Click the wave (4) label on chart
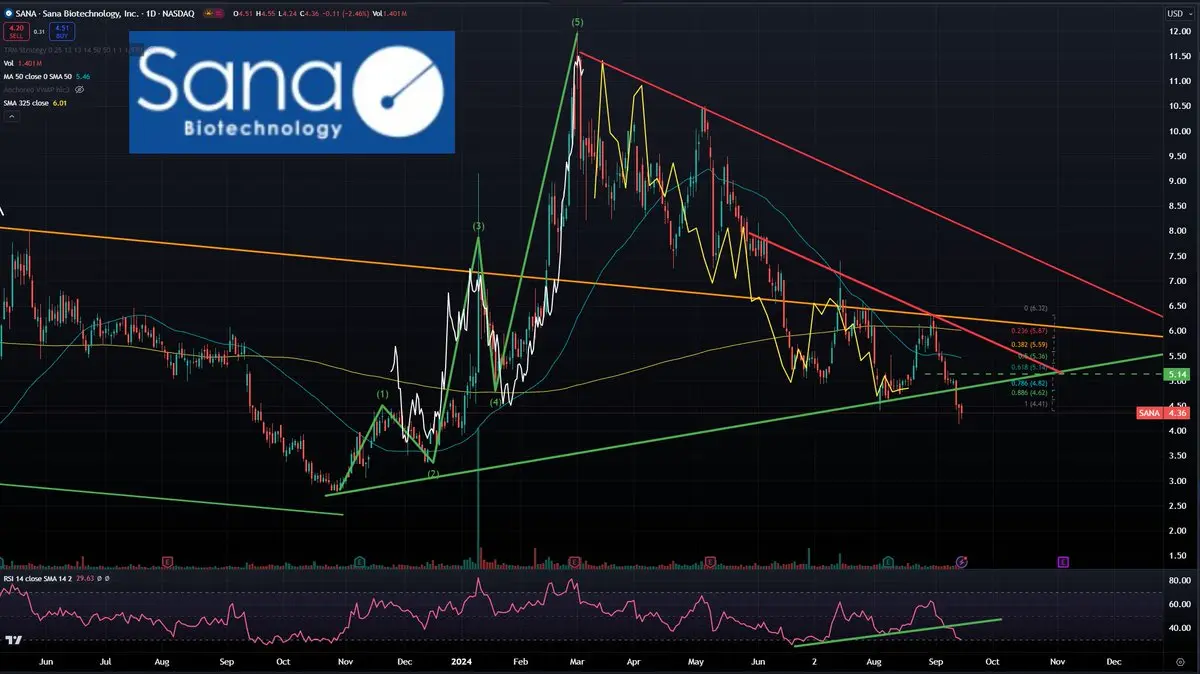 pos(495,403)
